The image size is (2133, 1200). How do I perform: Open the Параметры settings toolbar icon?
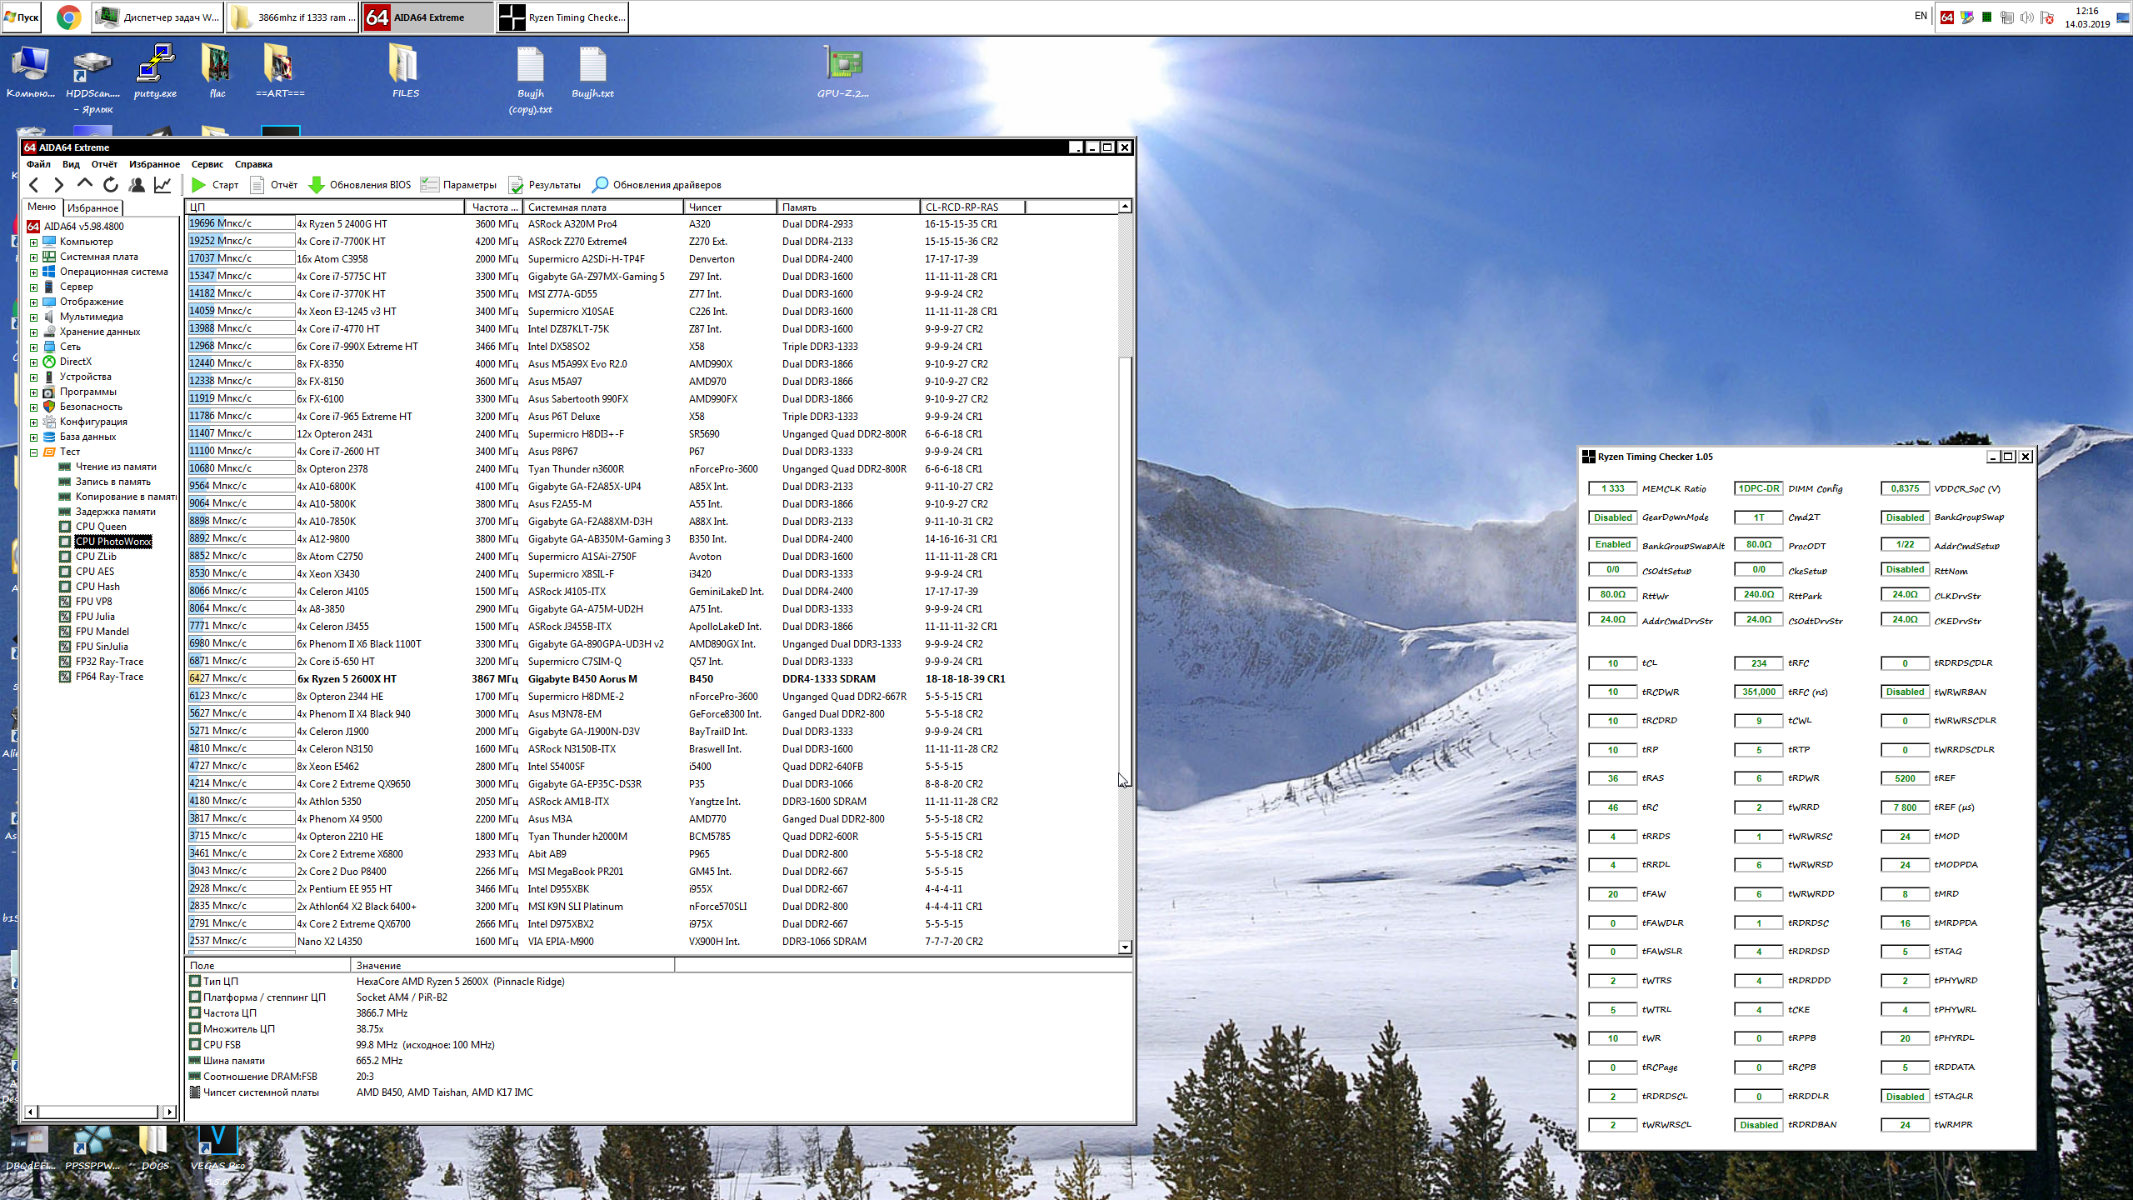tap(430, 185)
